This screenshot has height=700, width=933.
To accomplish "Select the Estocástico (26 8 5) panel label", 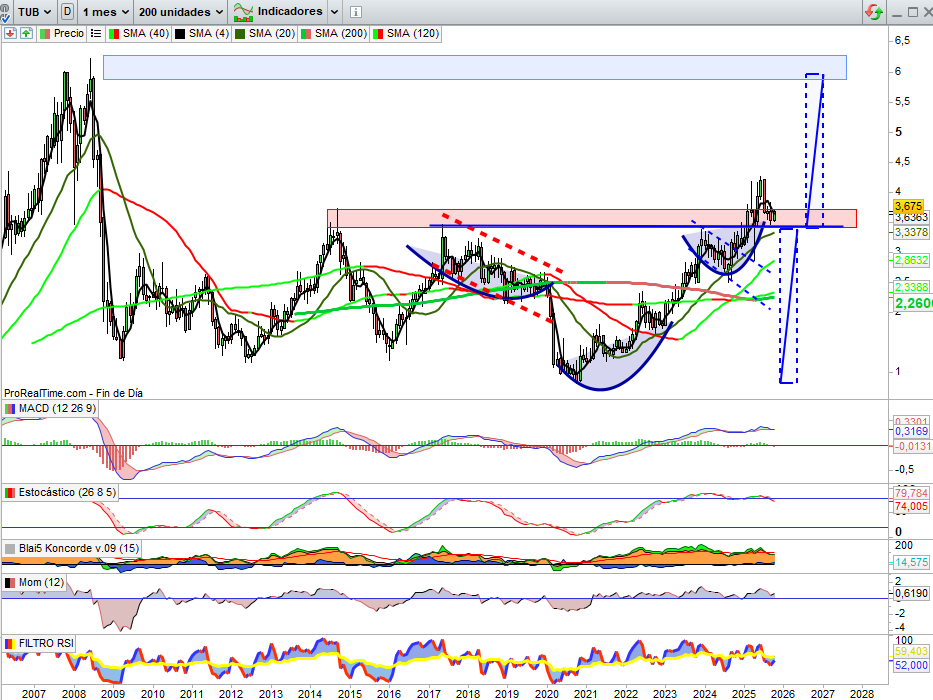I will pos(61,493).
